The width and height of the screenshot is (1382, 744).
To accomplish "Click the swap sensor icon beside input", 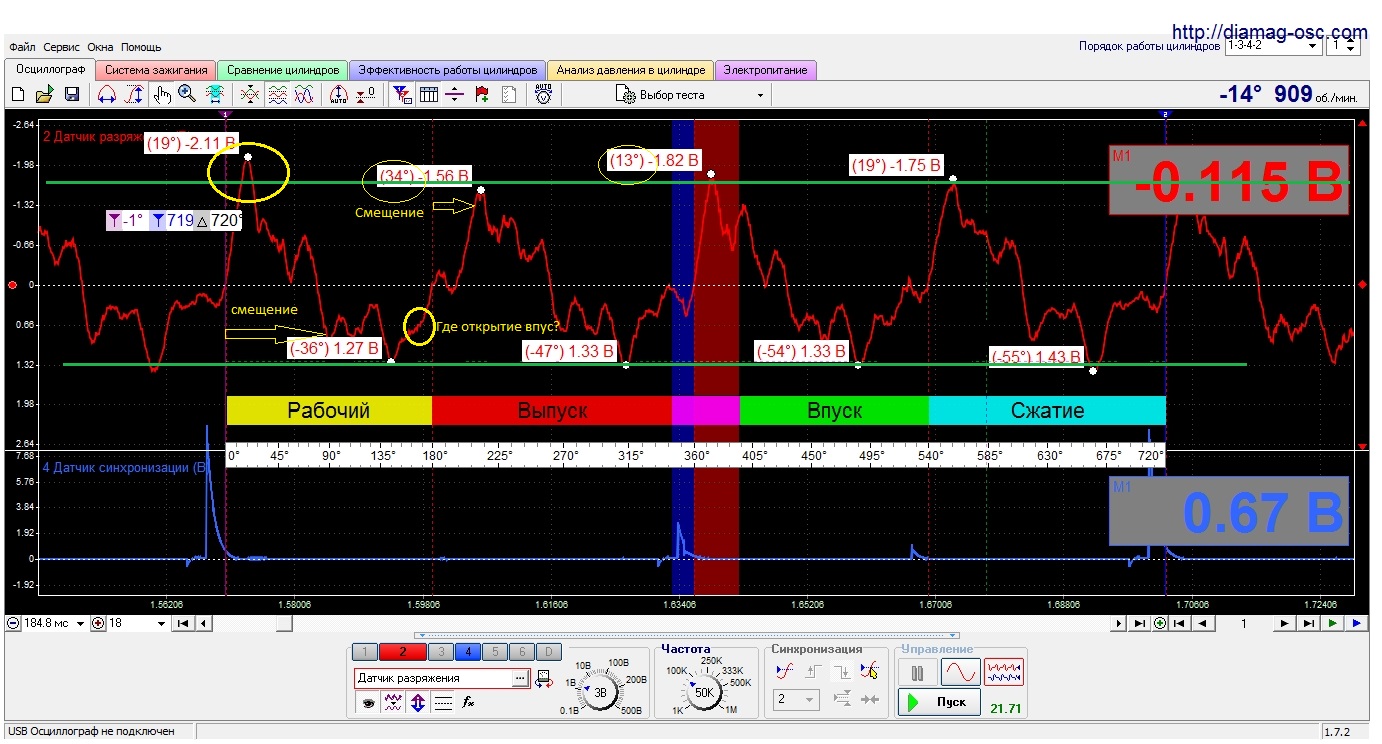I will [x=544, y=678].
